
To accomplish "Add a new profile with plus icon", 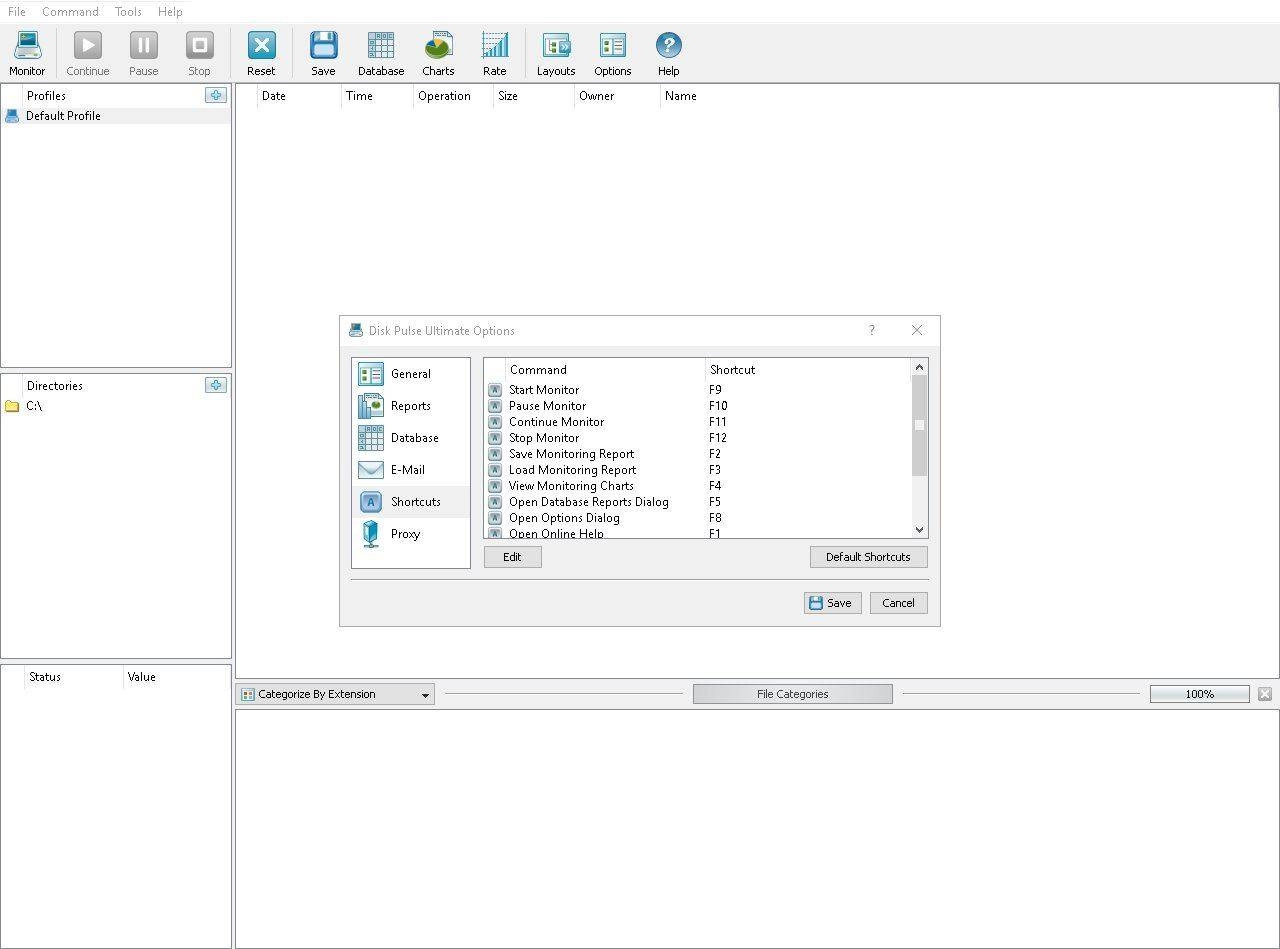I will pos(215,95).
